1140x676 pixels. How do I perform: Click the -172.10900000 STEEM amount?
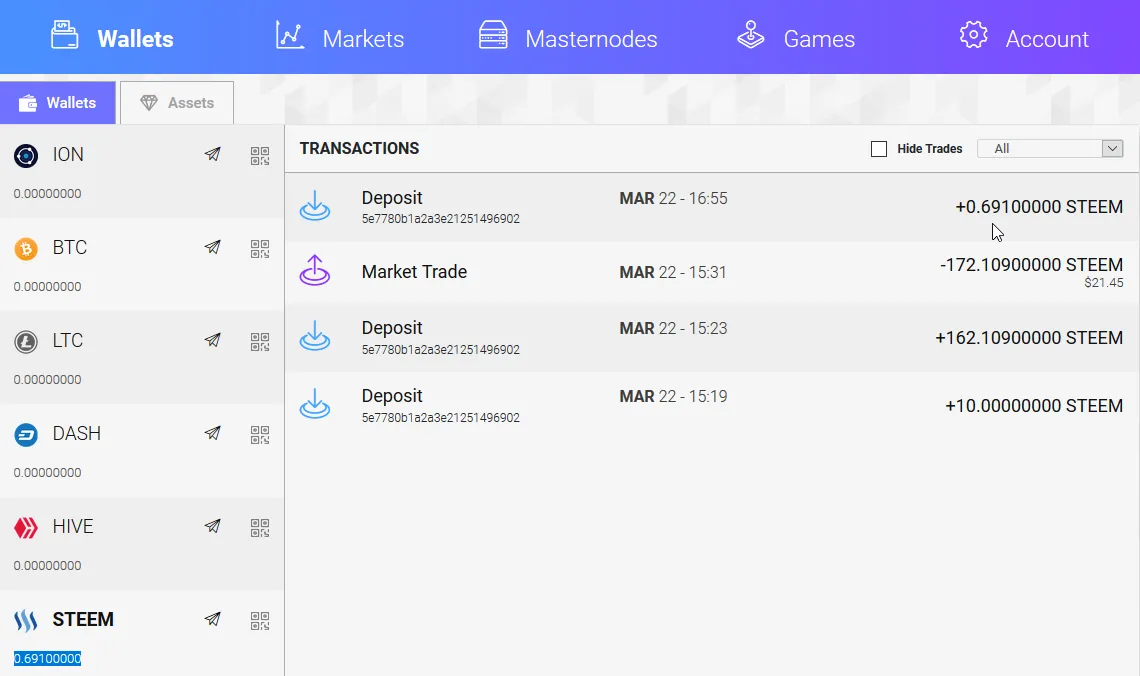tap(1031, 265)
